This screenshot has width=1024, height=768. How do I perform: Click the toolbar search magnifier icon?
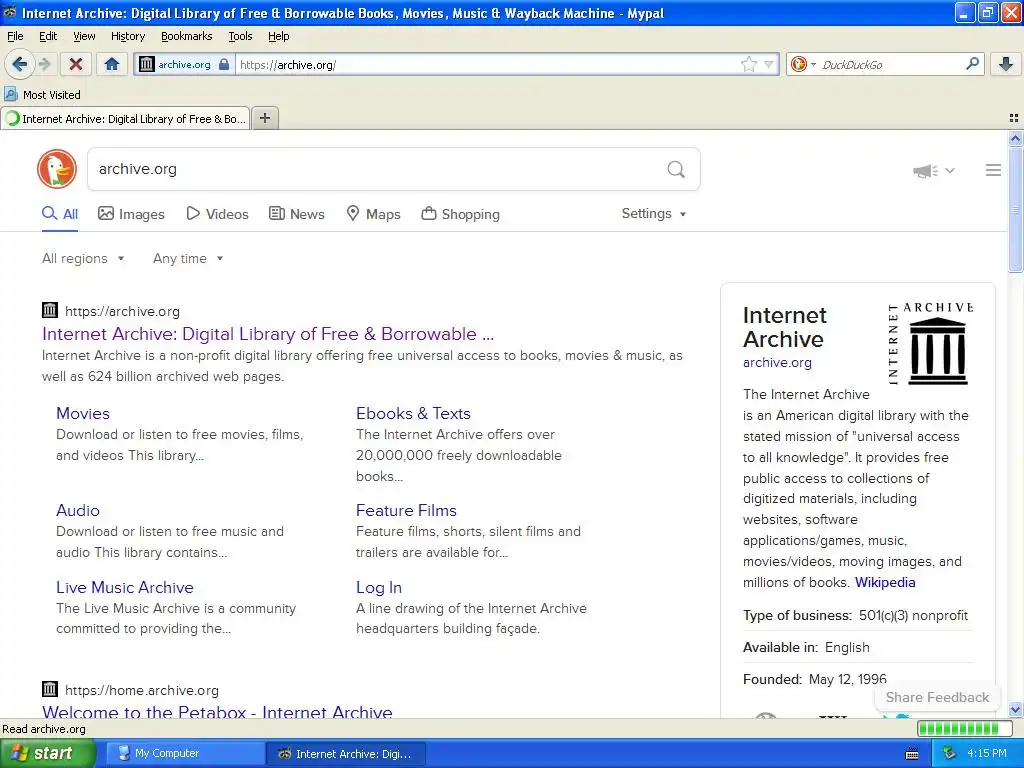972,63
